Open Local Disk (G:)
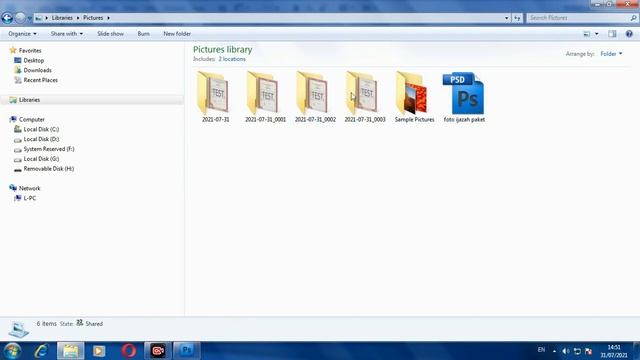This screenshot has width=640, height=360. tap(41, 159)
